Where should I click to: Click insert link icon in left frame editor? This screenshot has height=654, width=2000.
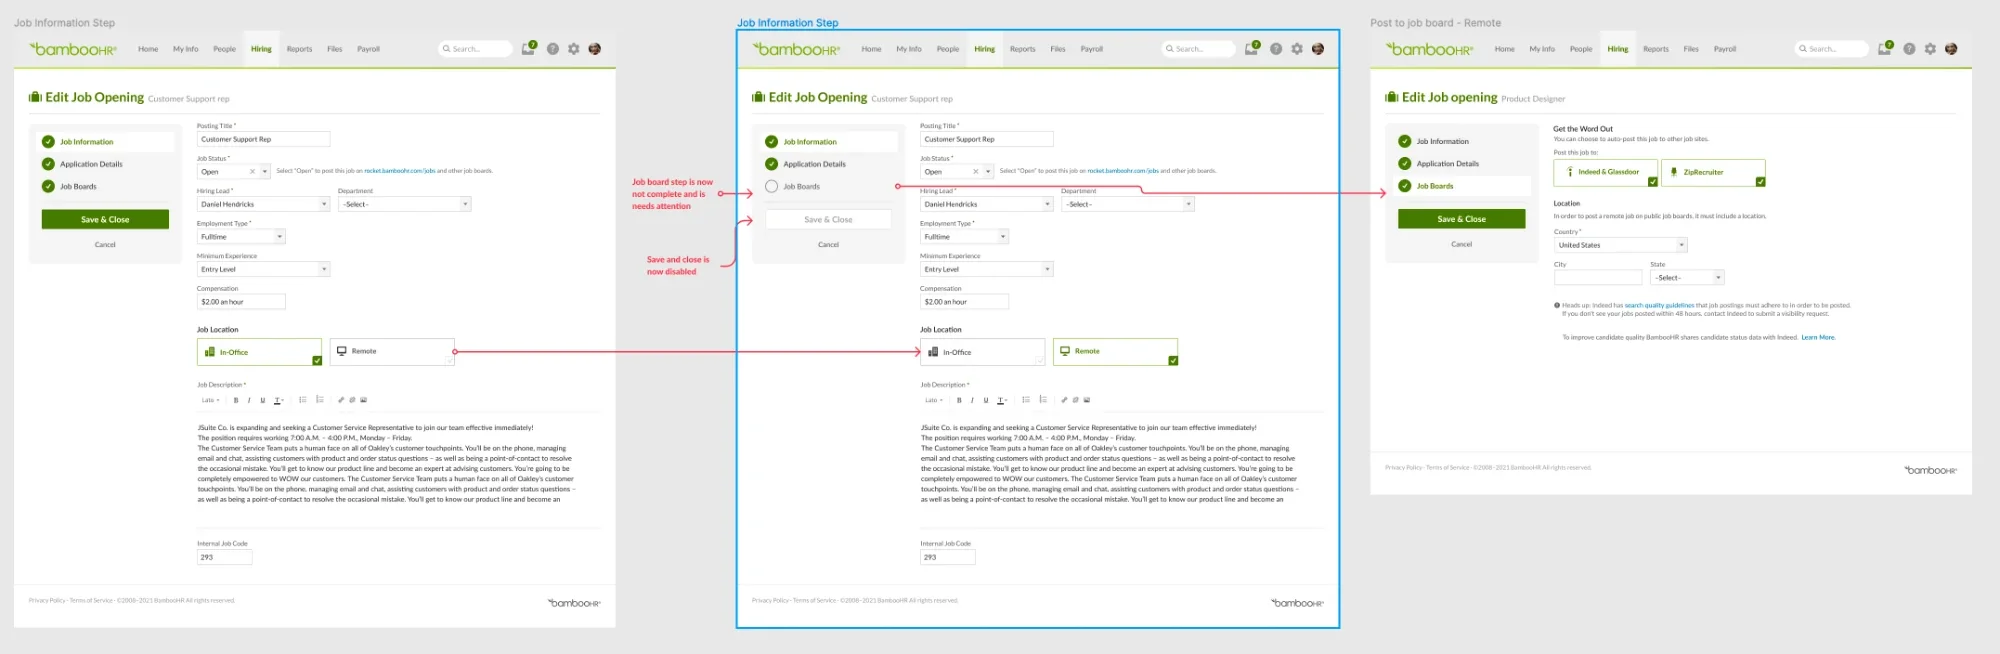coord(341,400)
